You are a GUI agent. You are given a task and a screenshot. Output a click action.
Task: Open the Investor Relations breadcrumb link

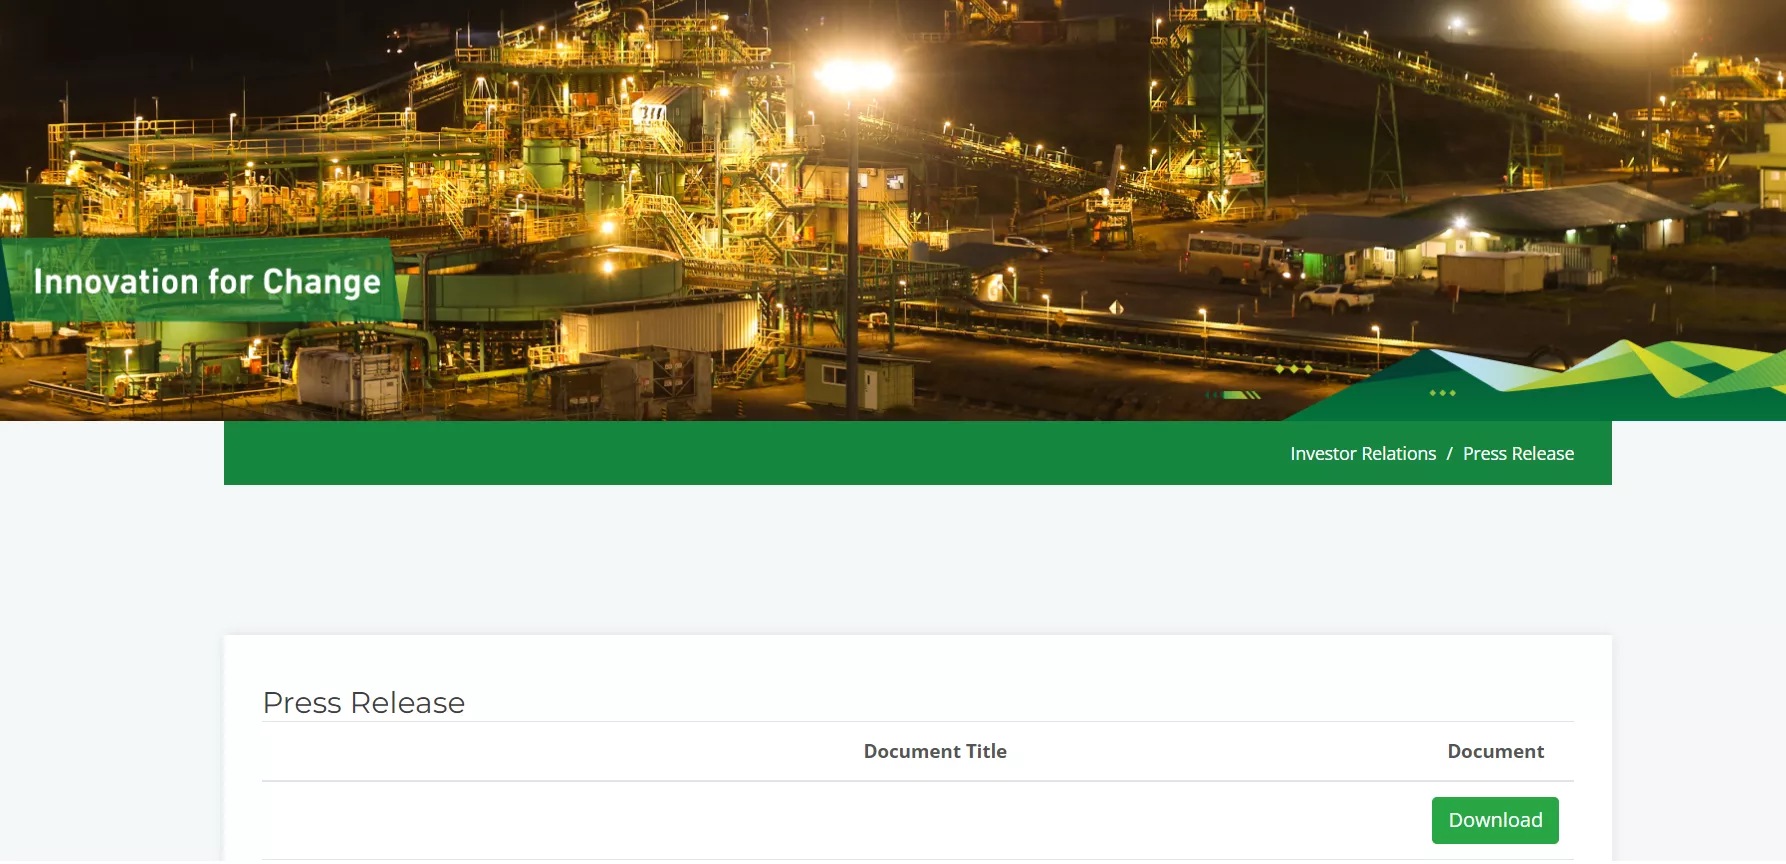(x=1363, y=454)
